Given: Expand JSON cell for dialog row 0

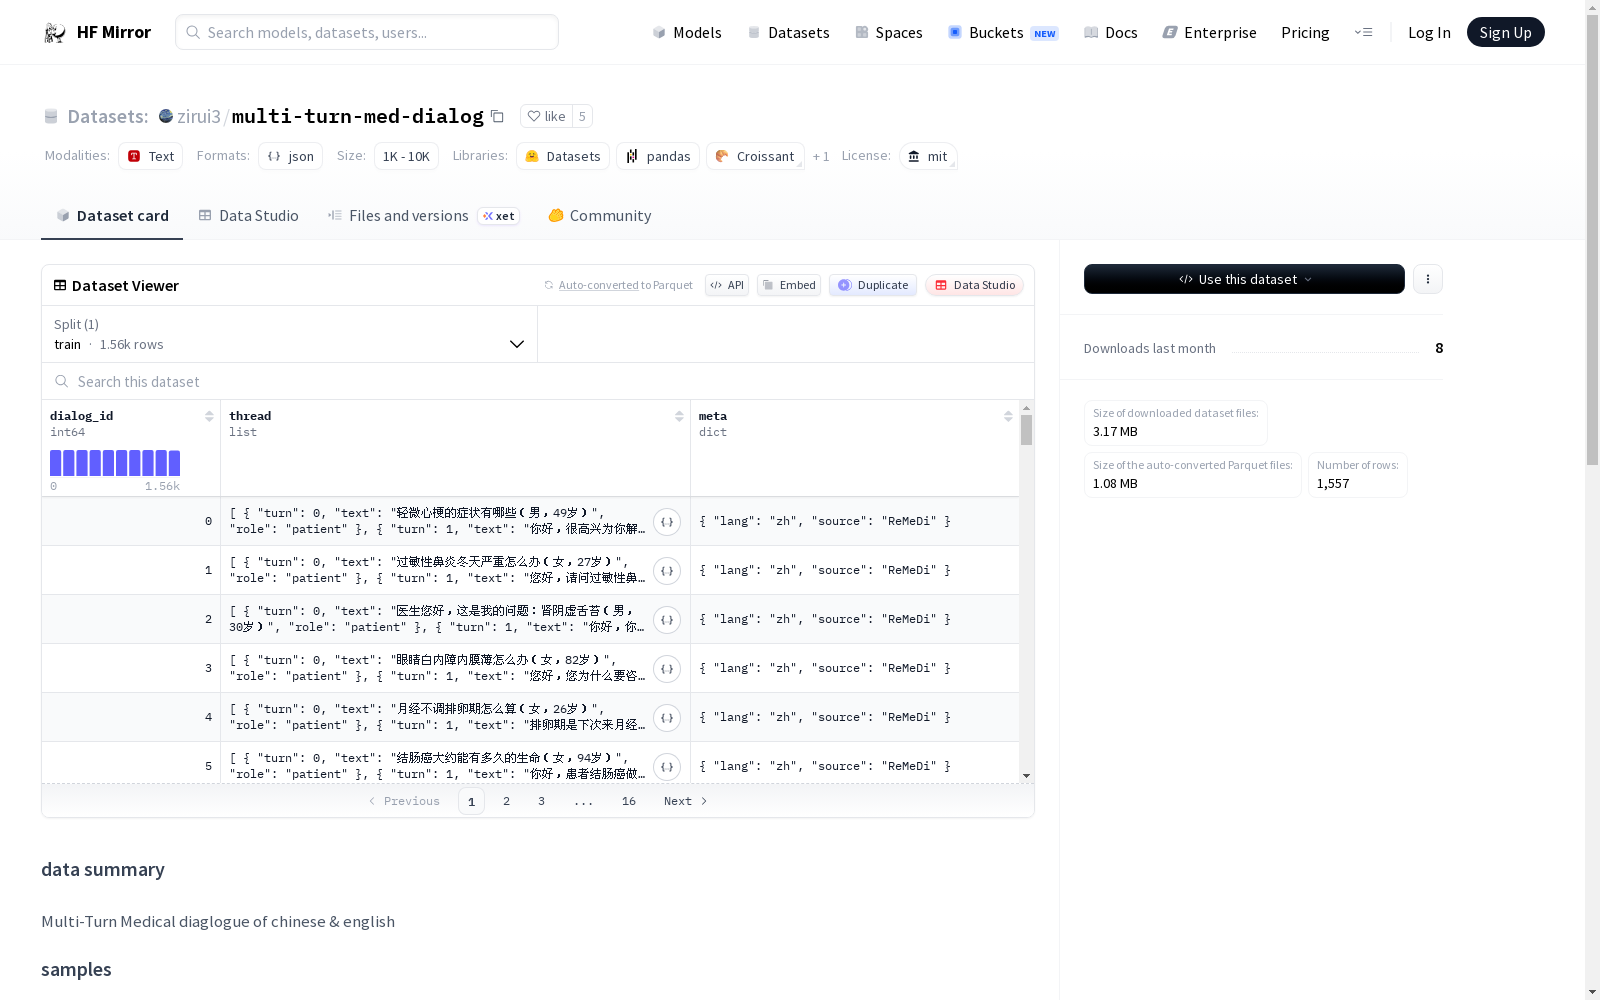Looking at the screenshot, I should [x=667, y=522].
